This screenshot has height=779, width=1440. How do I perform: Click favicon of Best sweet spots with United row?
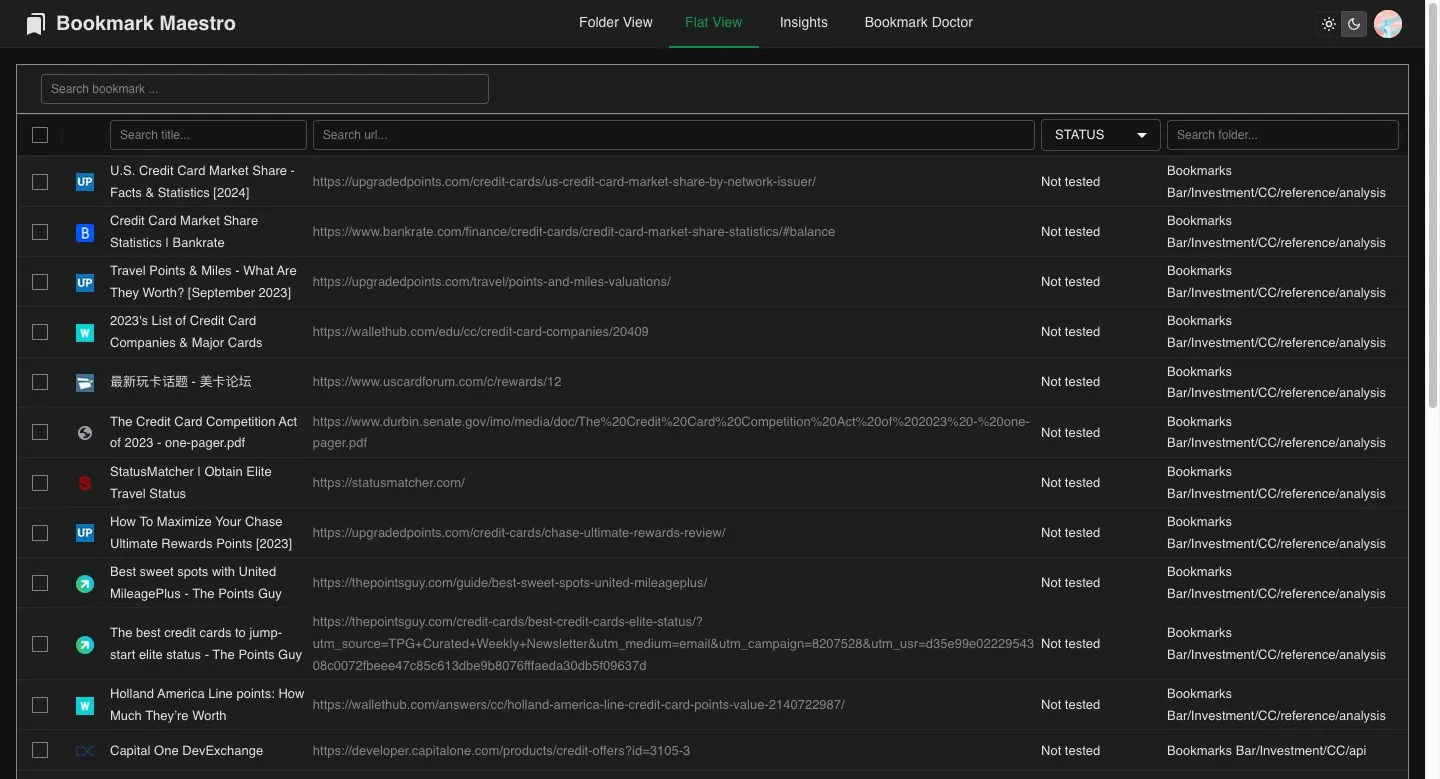click(85, 583)
